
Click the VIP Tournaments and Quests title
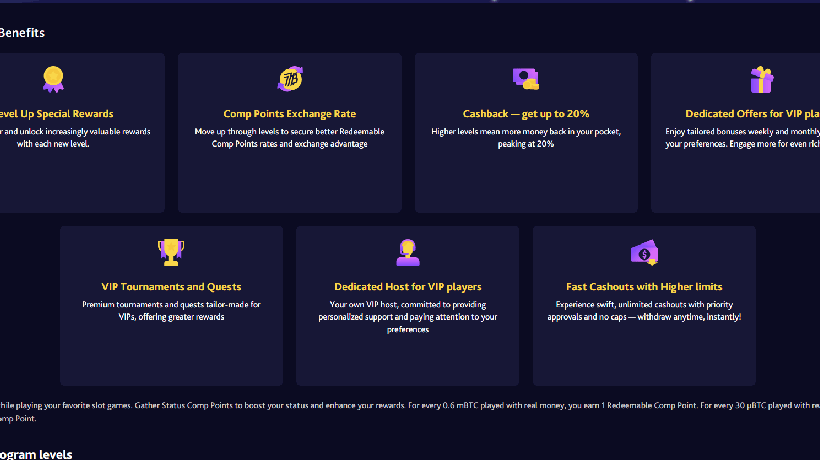click(171, 287)
